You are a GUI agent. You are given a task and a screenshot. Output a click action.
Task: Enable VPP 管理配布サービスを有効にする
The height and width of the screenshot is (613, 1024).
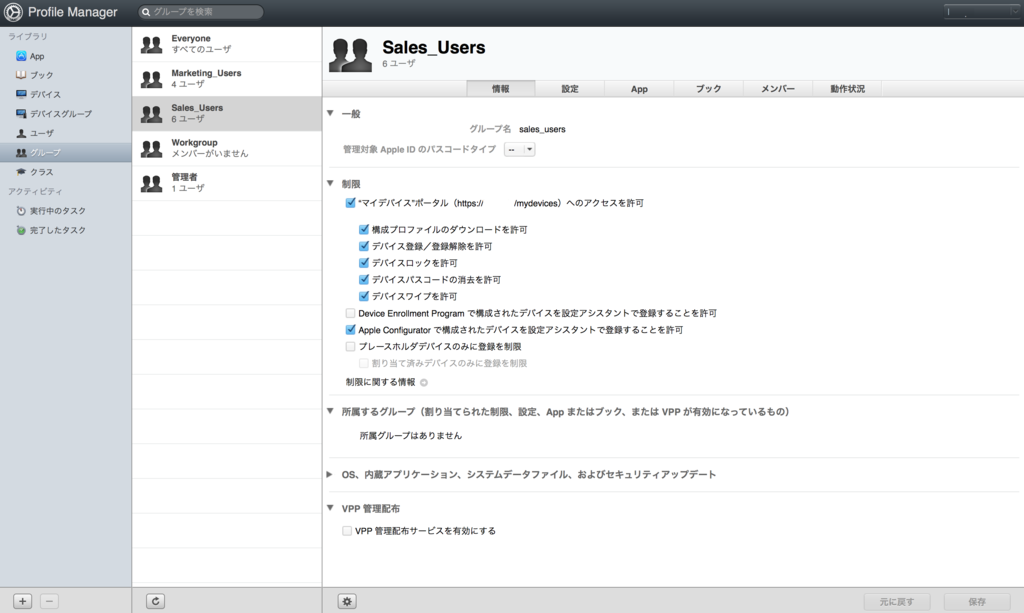(x=347, y=531)
